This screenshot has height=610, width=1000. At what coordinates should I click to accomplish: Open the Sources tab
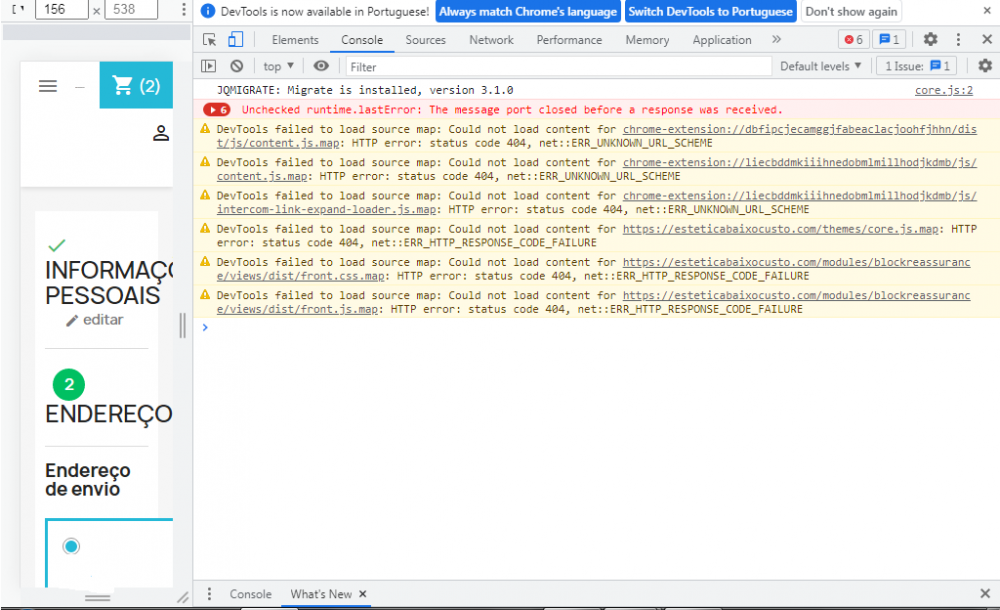tap(425, 40)
